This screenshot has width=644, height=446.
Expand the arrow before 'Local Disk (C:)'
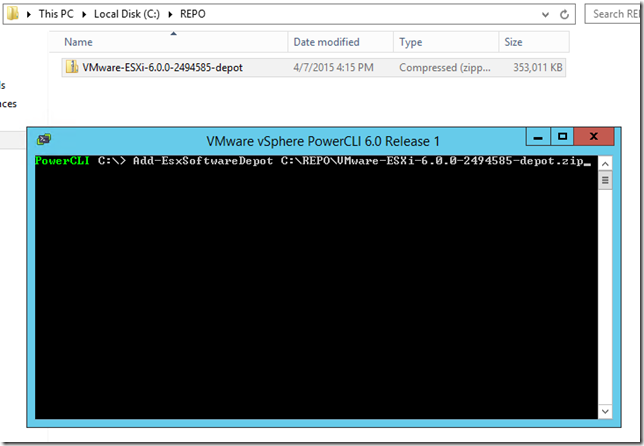84,14
